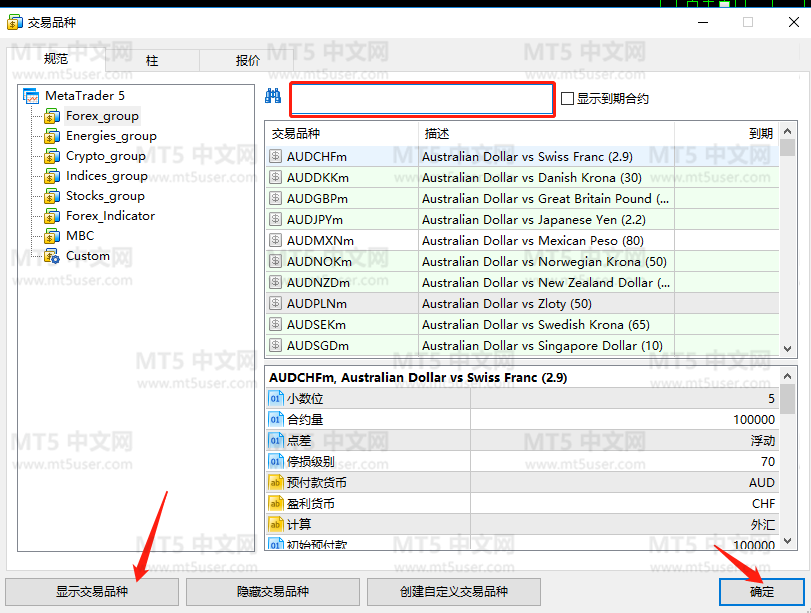Enable the 显示到期合约 checkbox
The image size is (811, 613).
coord(567,98)
